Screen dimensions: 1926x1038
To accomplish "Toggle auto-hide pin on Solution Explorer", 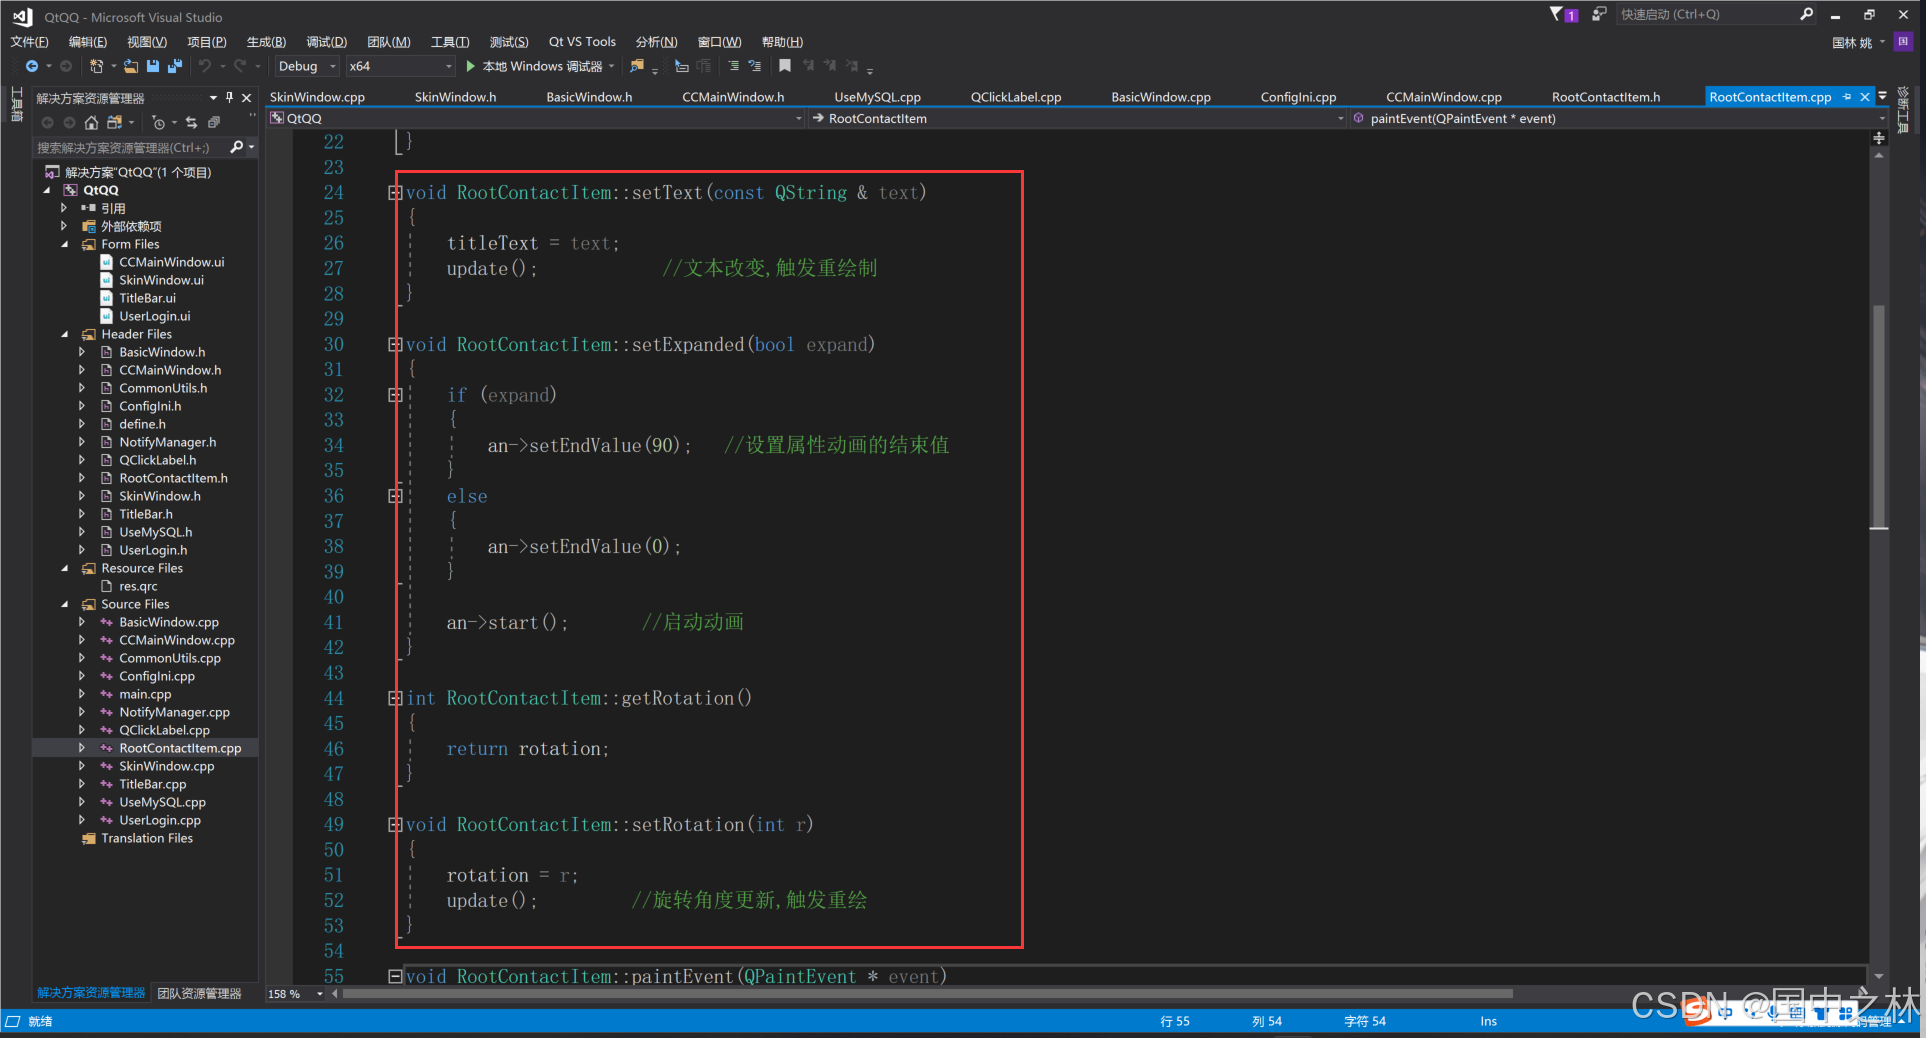I will click(229, 98).
